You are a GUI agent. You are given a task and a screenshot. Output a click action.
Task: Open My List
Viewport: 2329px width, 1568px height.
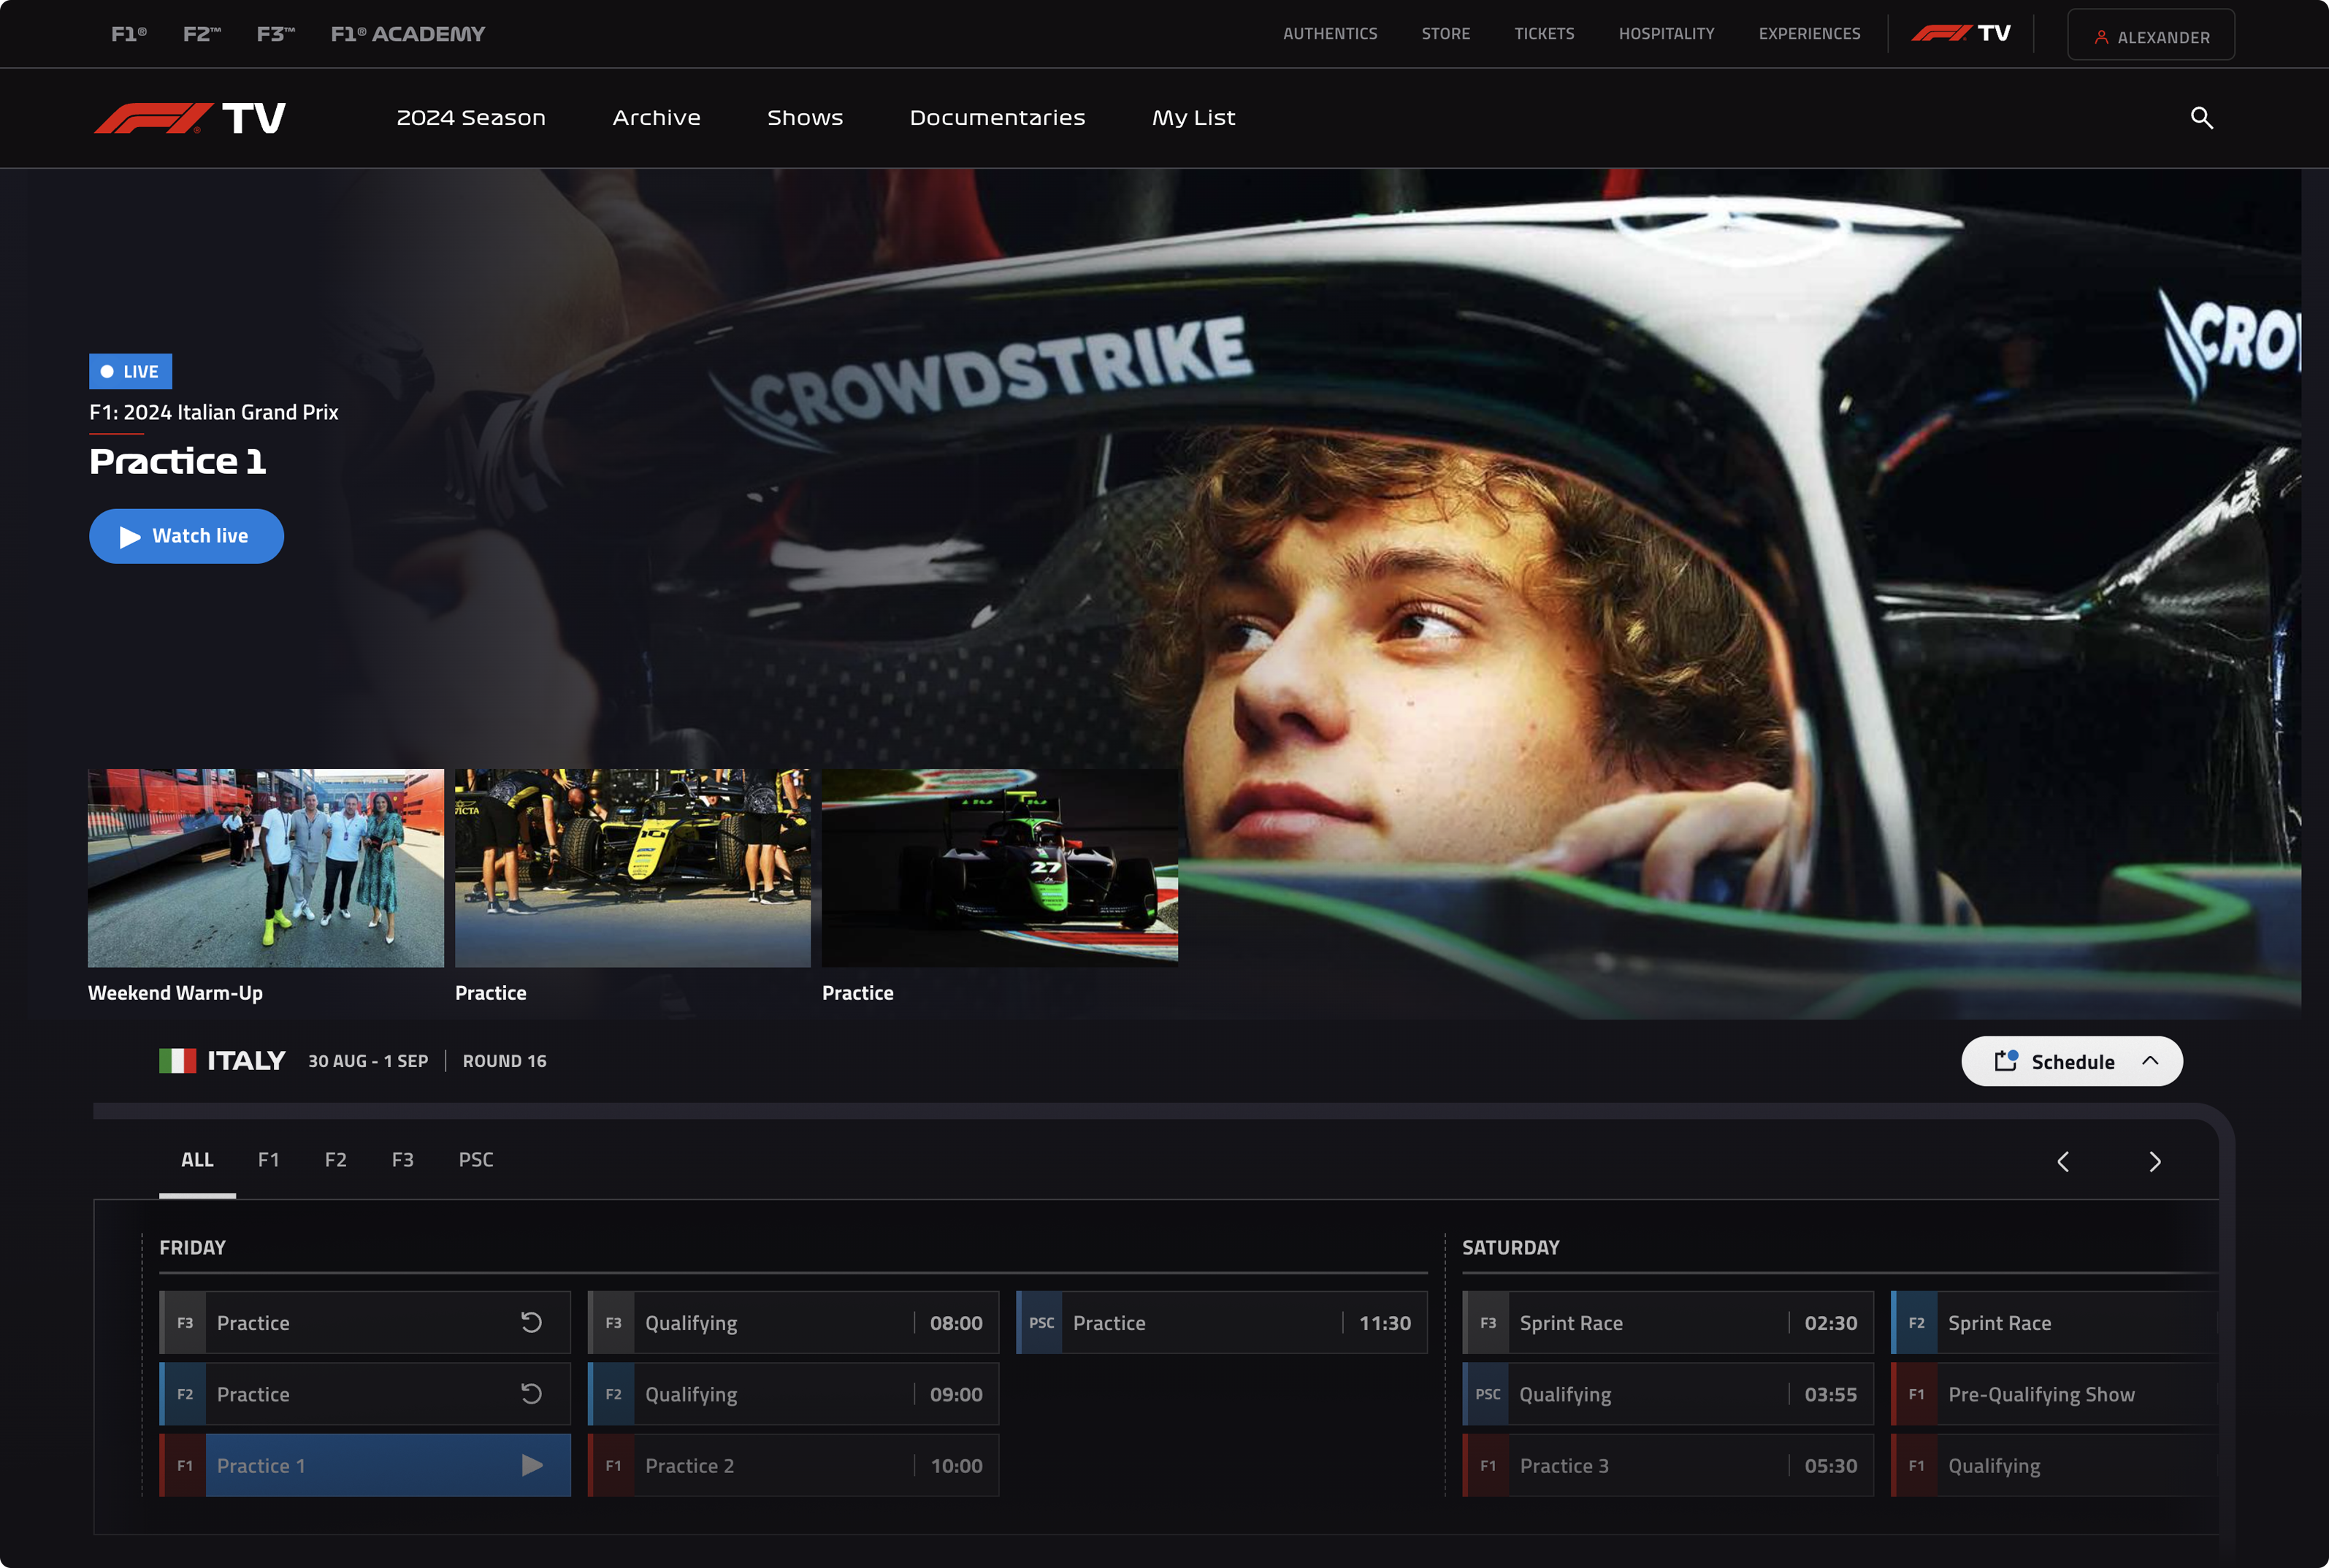pyautogui.click(x=1194, y=118)
